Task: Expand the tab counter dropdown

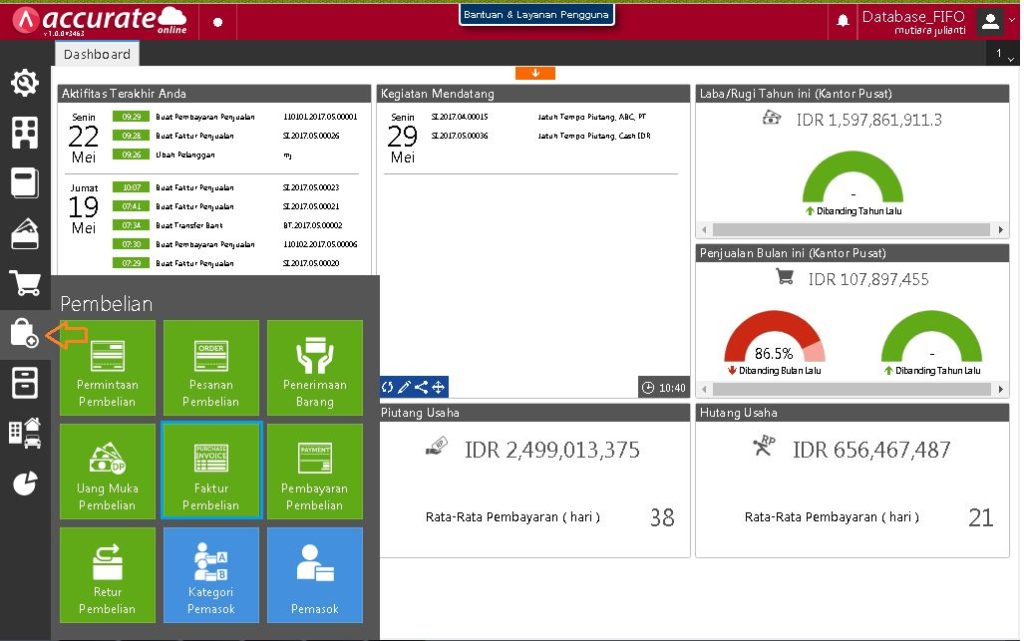Action: click(x=1004, y=55)
